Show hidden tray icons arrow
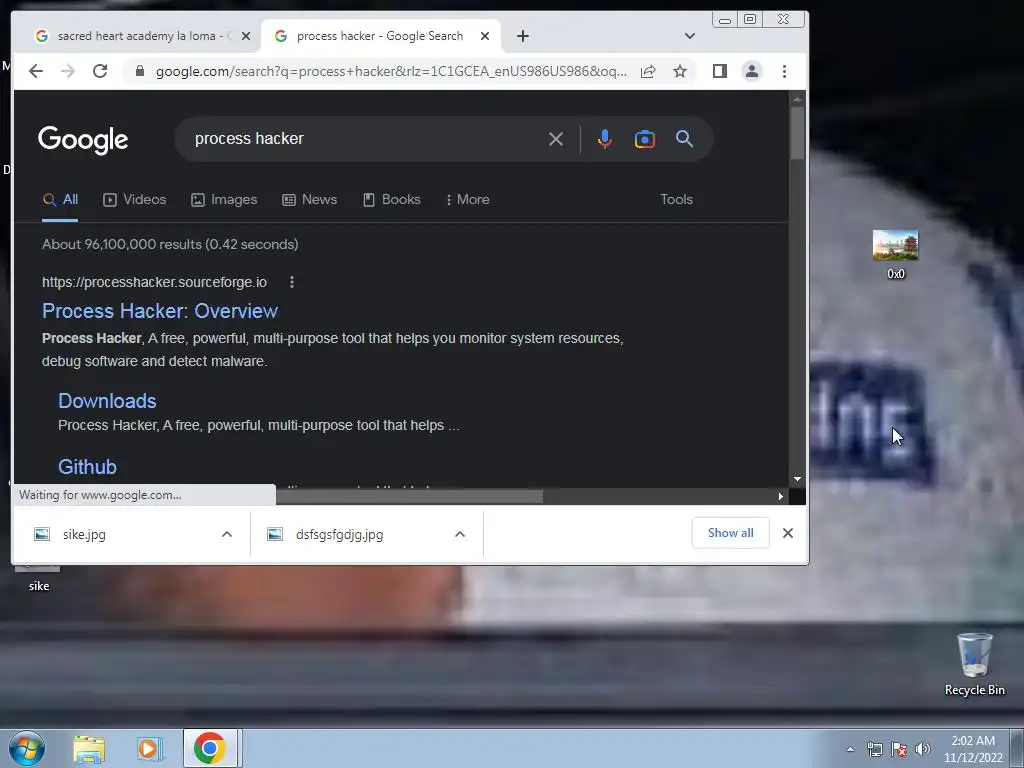The width and height of the screenshot is (1024, 768). [850, 749]
